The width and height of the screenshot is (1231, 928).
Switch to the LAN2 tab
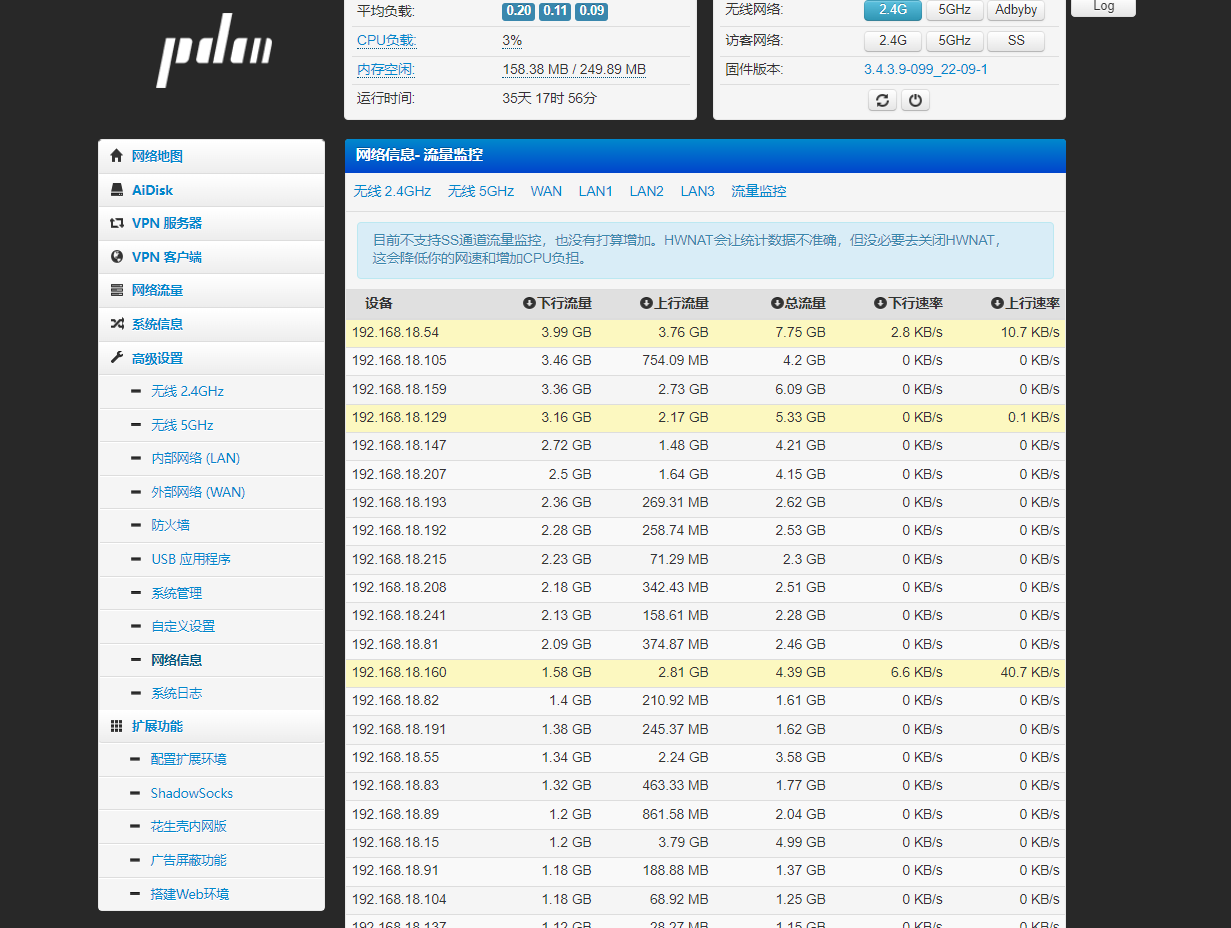(x=646, y=191)
